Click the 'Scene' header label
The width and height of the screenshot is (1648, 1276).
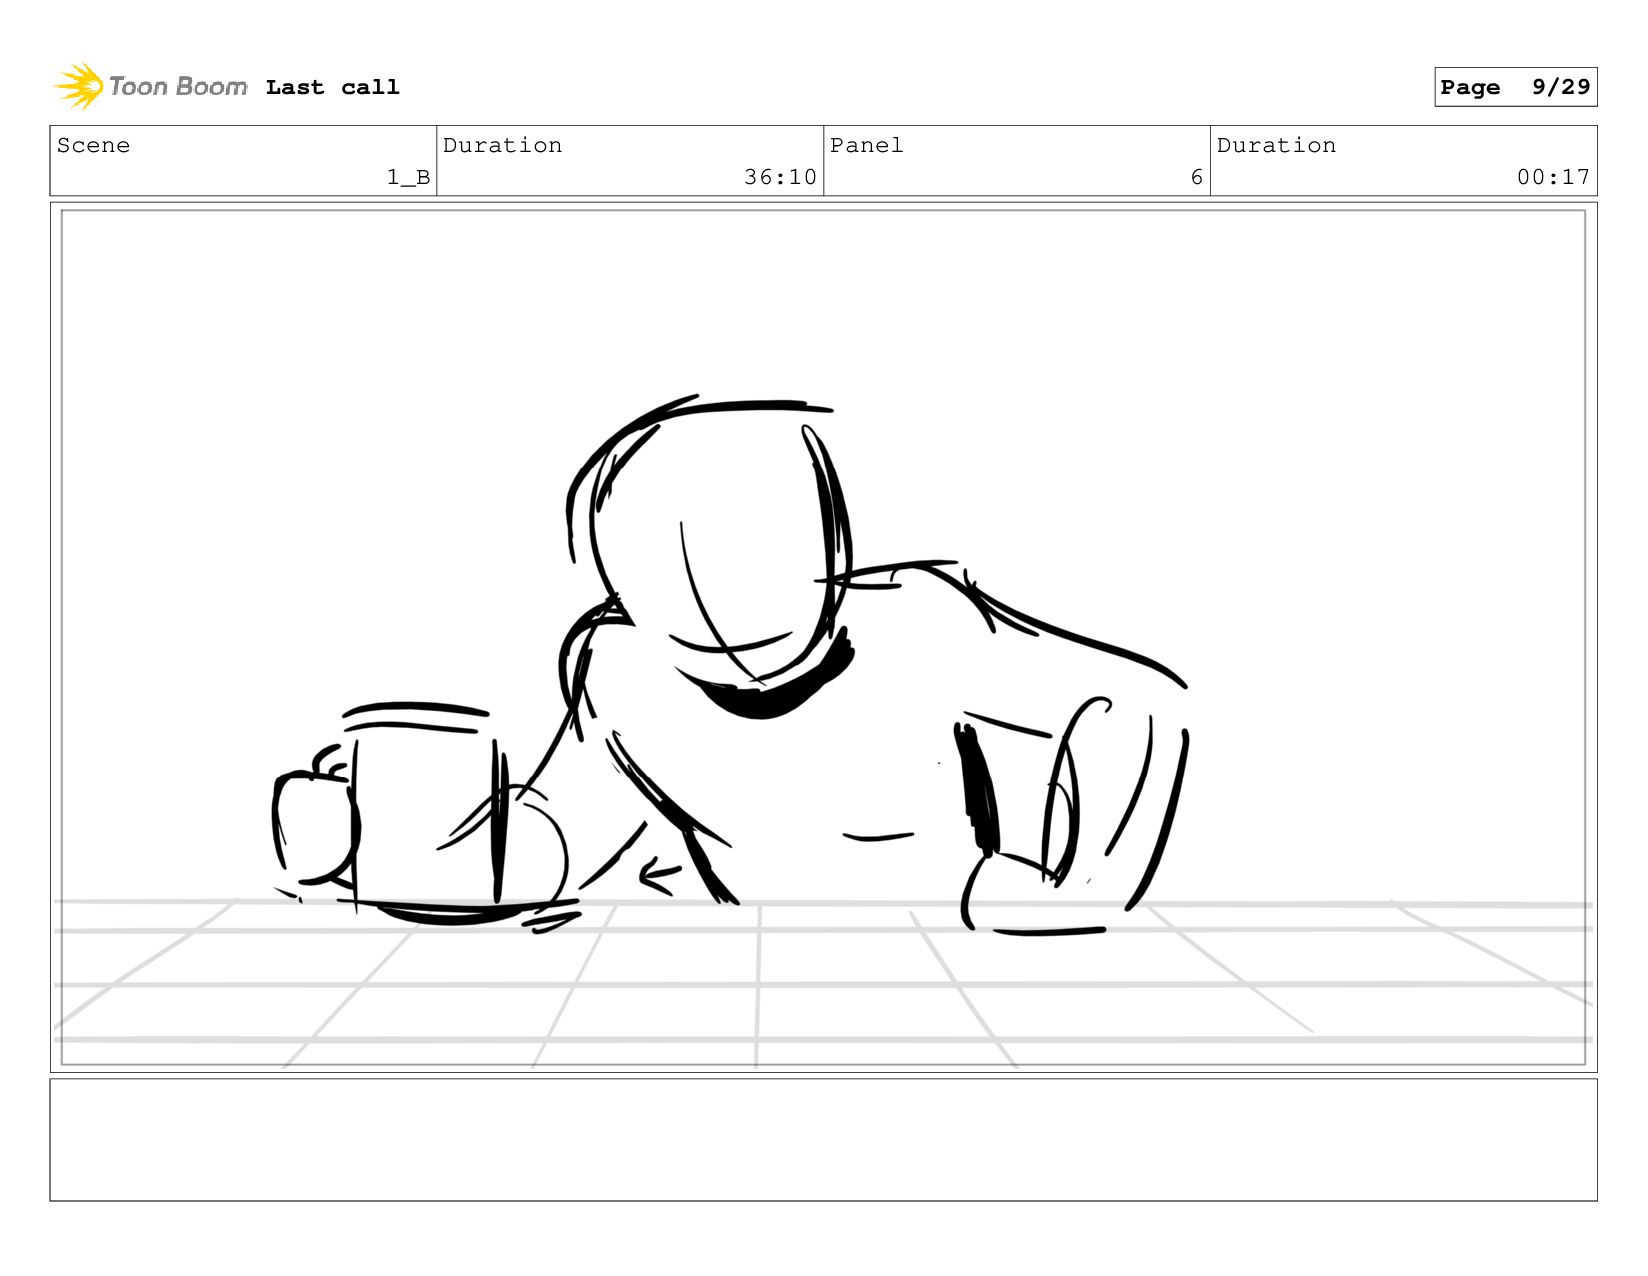point(93,145)
